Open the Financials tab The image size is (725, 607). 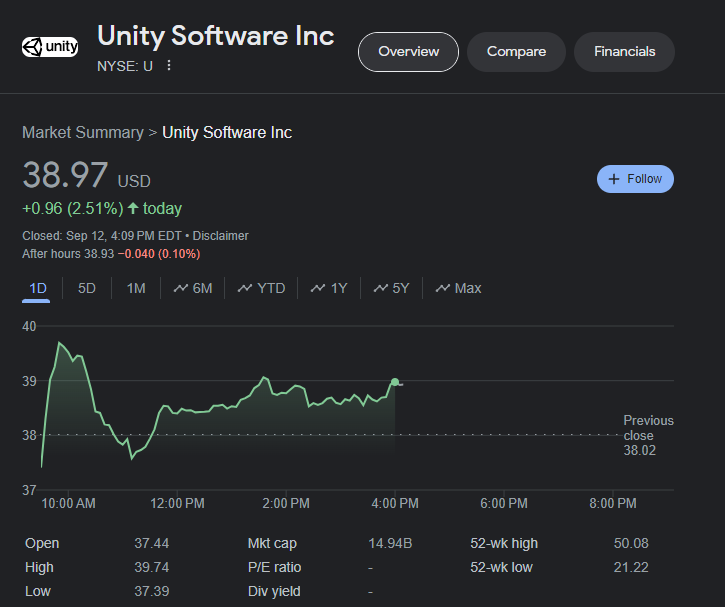coord(624,52)
